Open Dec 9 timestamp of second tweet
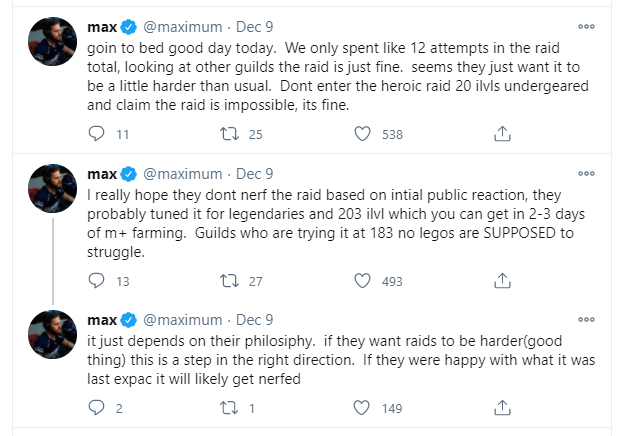Screen dimensions: 621x436 pyautogui.click(x=255, y=174)
